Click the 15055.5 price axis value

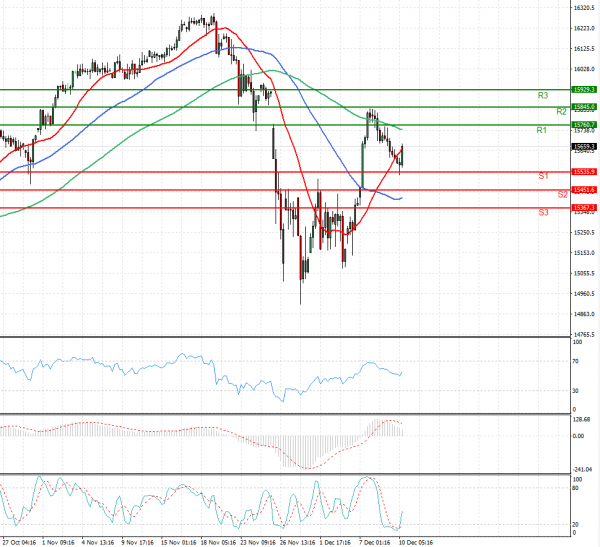[x=584, y=274]
